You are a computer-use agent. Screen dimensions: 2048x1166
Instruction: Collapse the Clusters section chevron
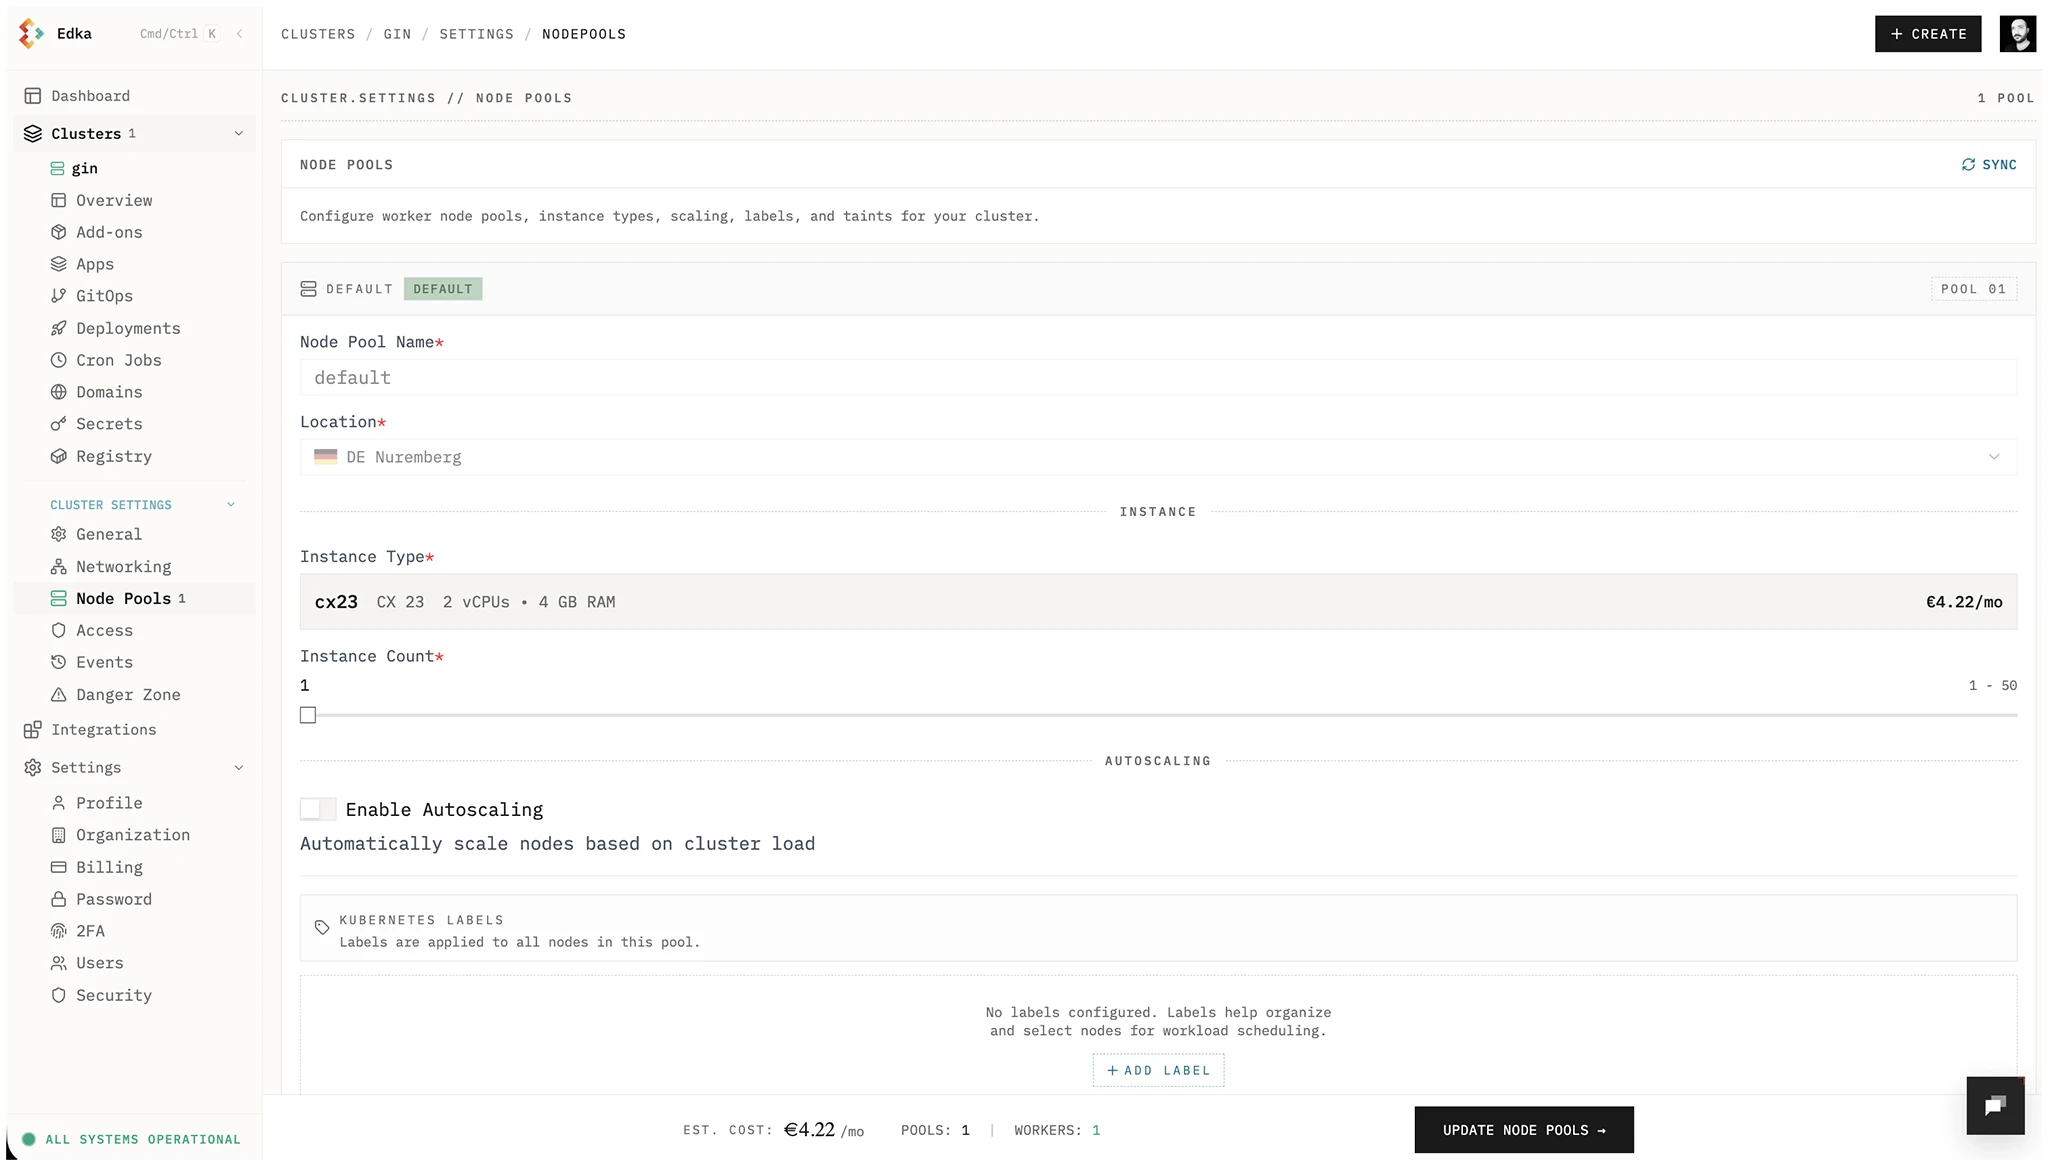[x=238, y=132]
